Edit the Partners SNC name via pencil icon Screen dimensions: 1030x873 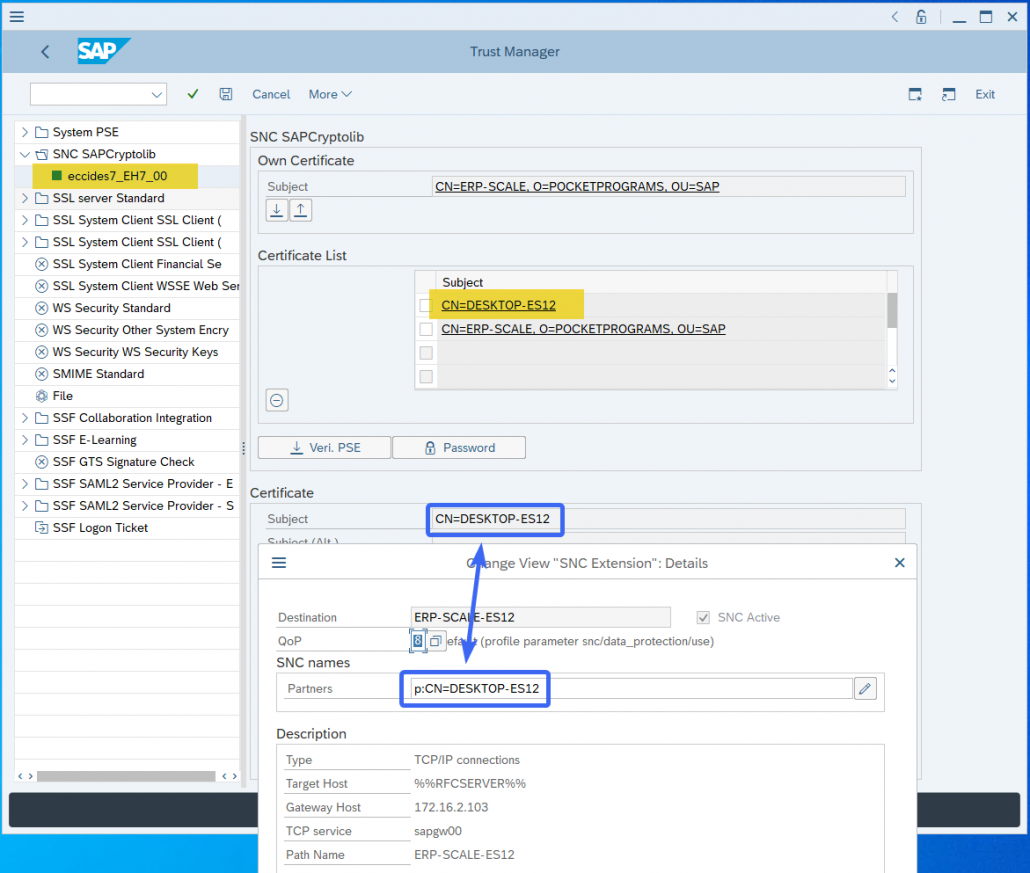[865, 688]
